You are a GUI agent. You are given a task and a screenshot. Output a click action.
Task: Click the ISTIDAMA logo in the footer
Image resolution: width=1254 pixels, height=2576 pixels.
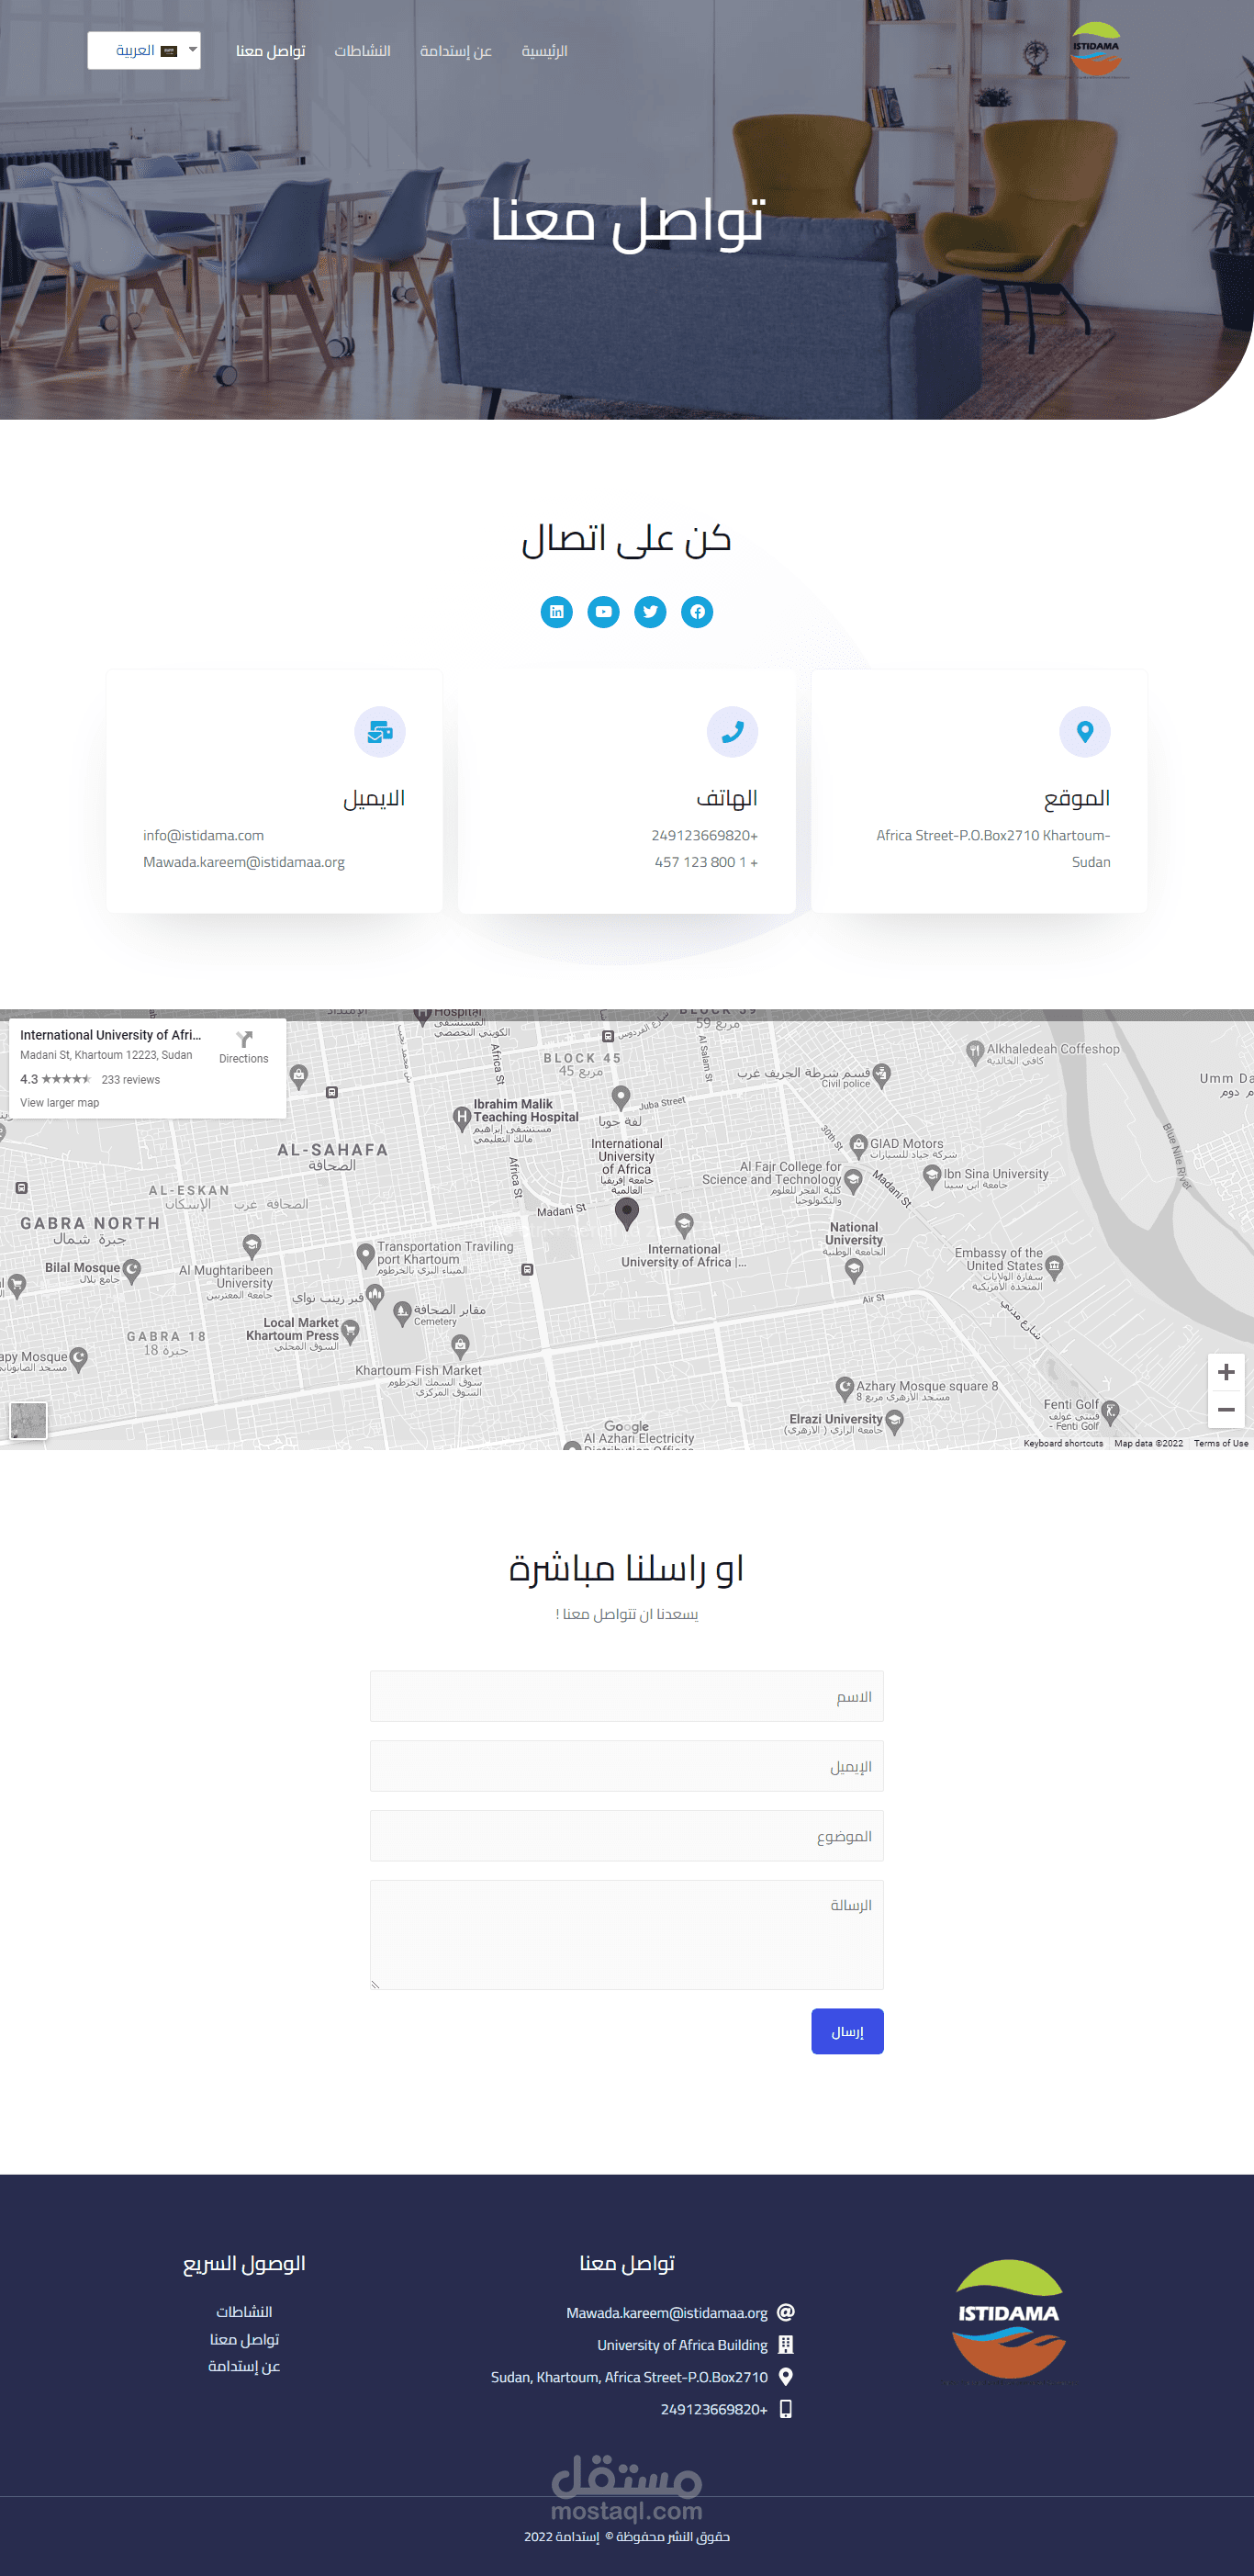1009,2322
